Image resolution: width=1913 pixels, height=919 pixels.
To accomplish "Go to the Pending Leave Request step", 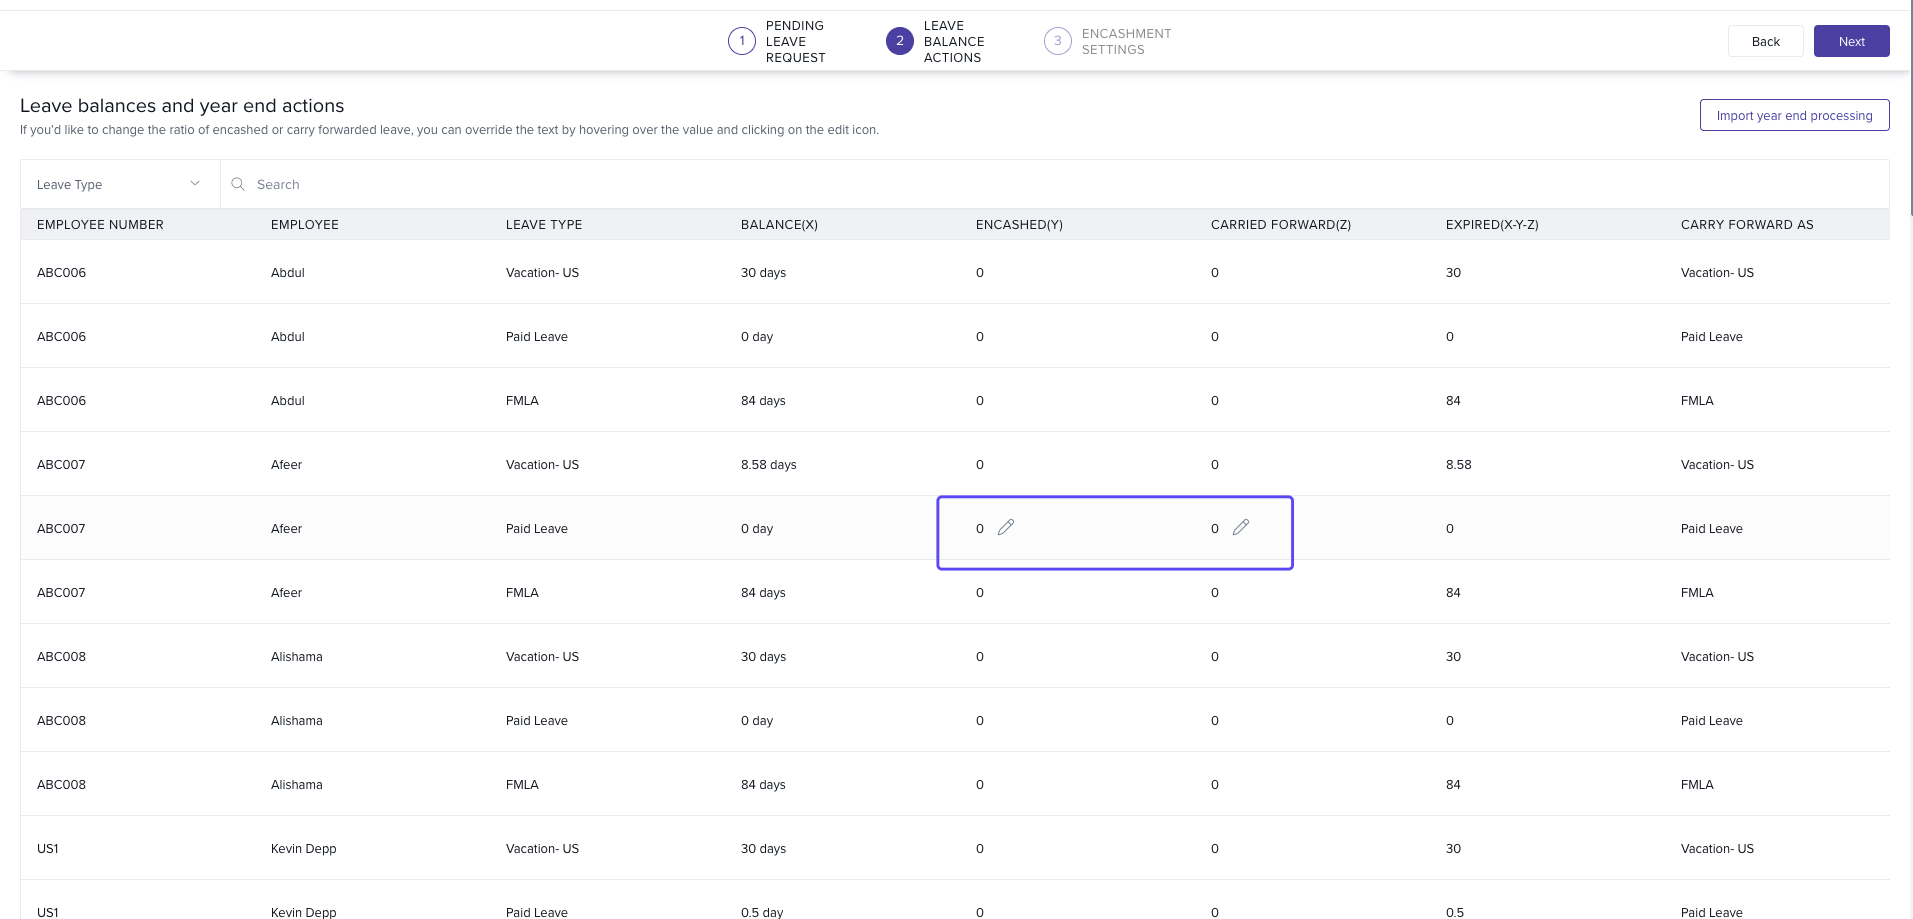I will (795, 41).
